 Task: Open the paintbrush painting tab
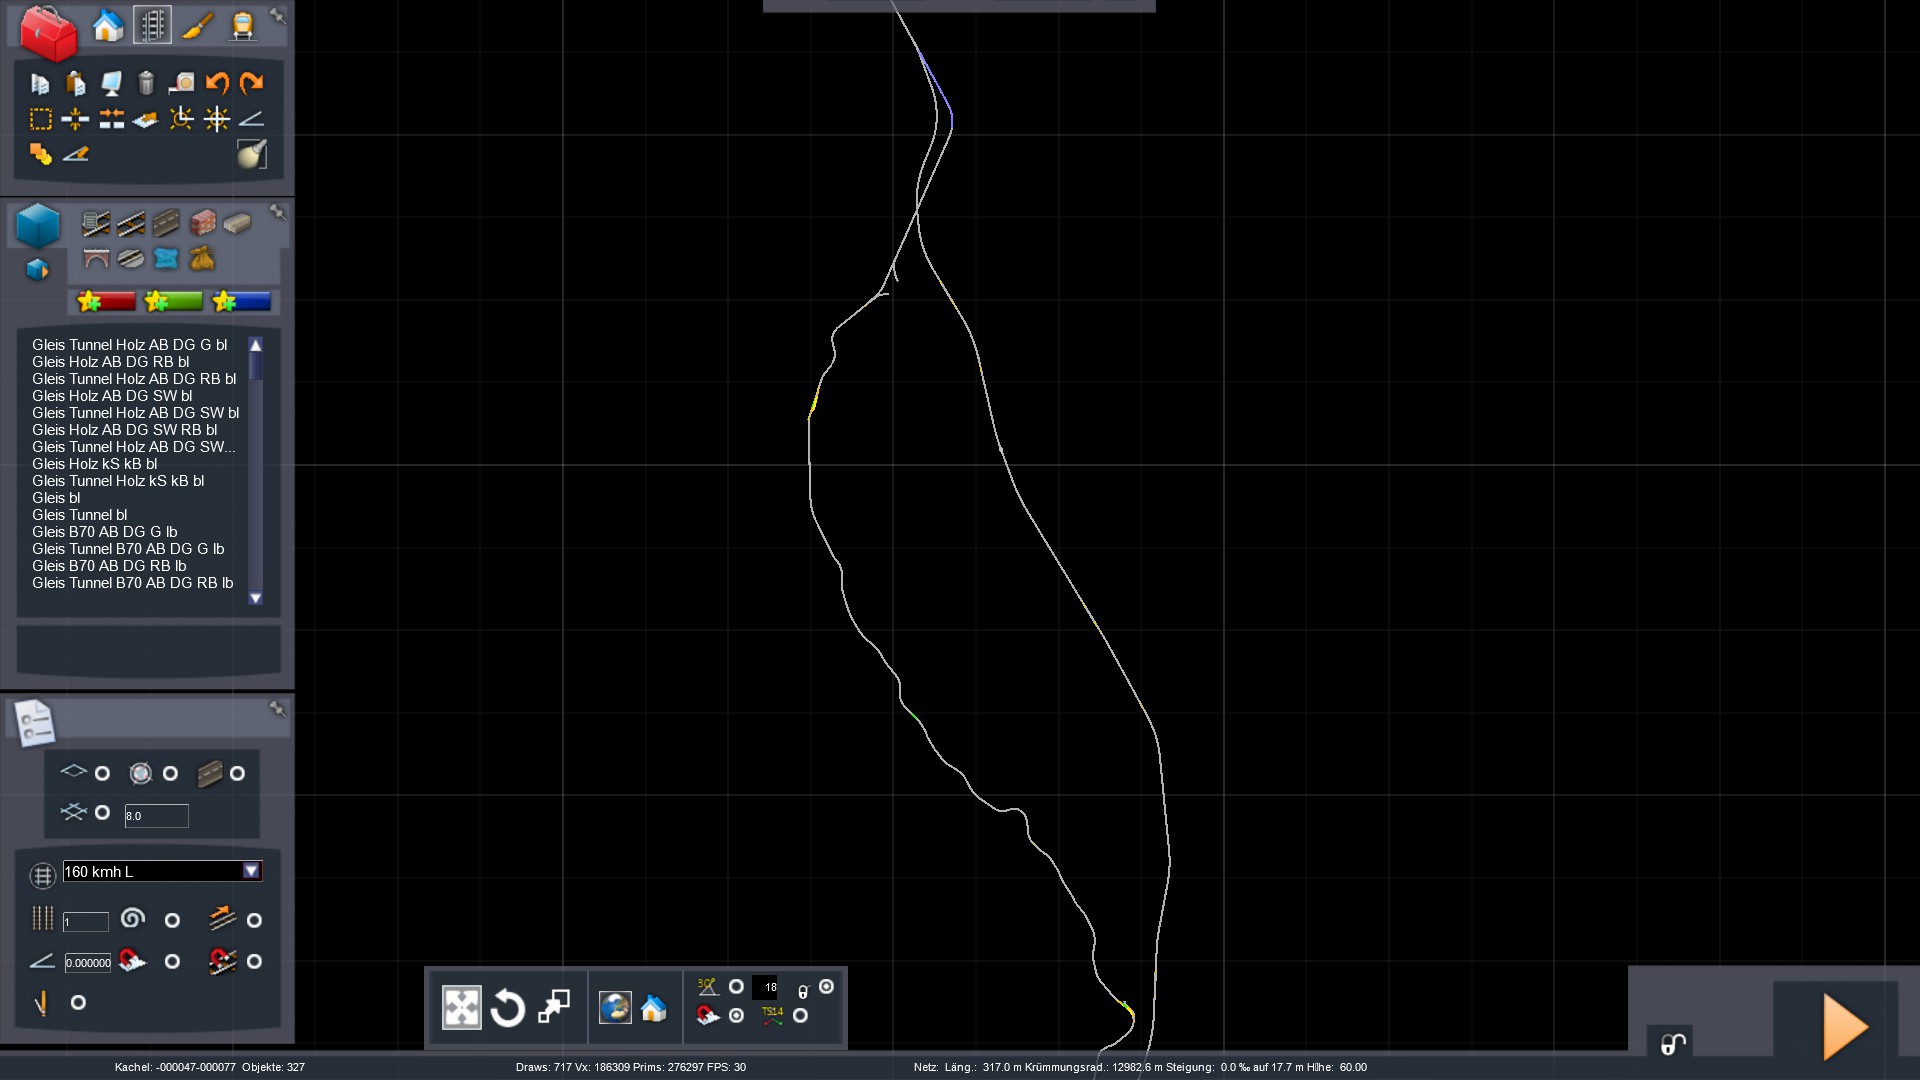(197, 25)
